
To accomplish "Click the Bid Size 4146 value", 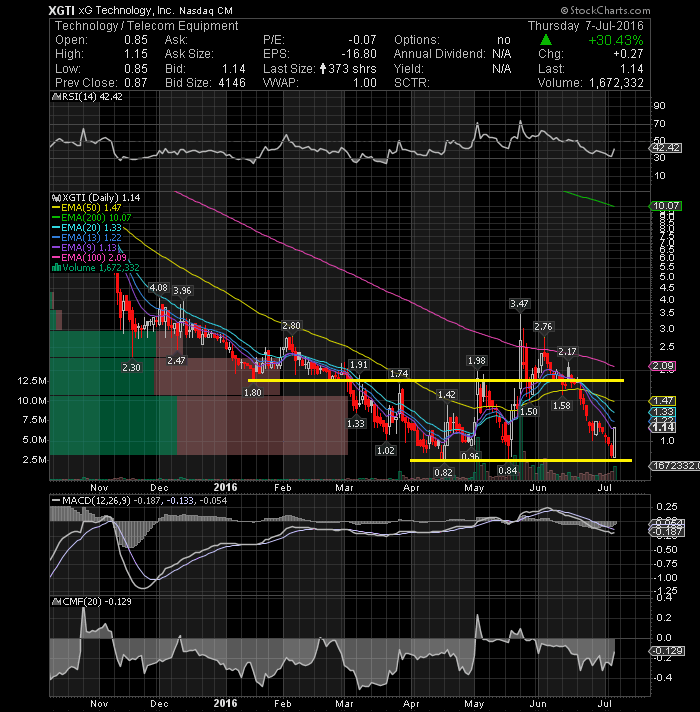I will (x=232, y=83).
